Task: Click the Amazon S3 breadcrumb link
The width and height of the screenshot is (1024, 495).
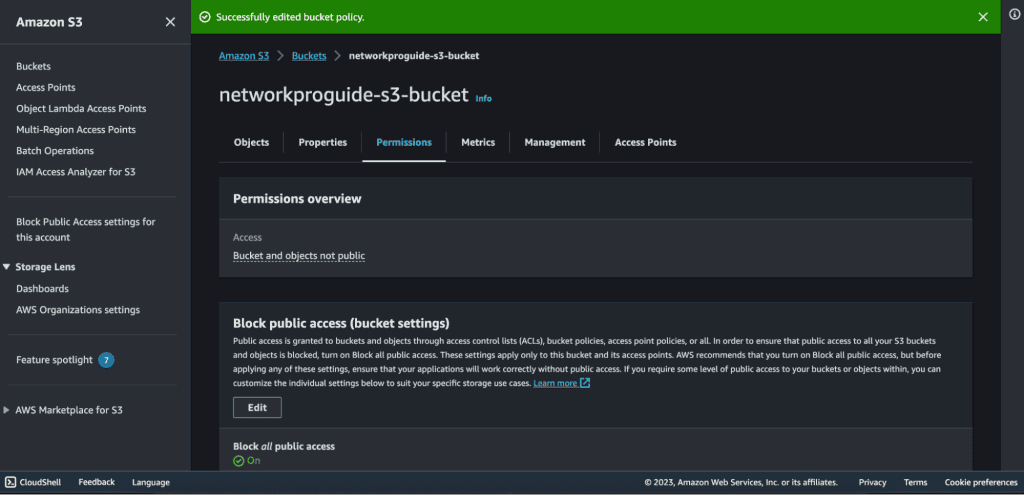Action: pyautogui.click(x=244, y=56)
